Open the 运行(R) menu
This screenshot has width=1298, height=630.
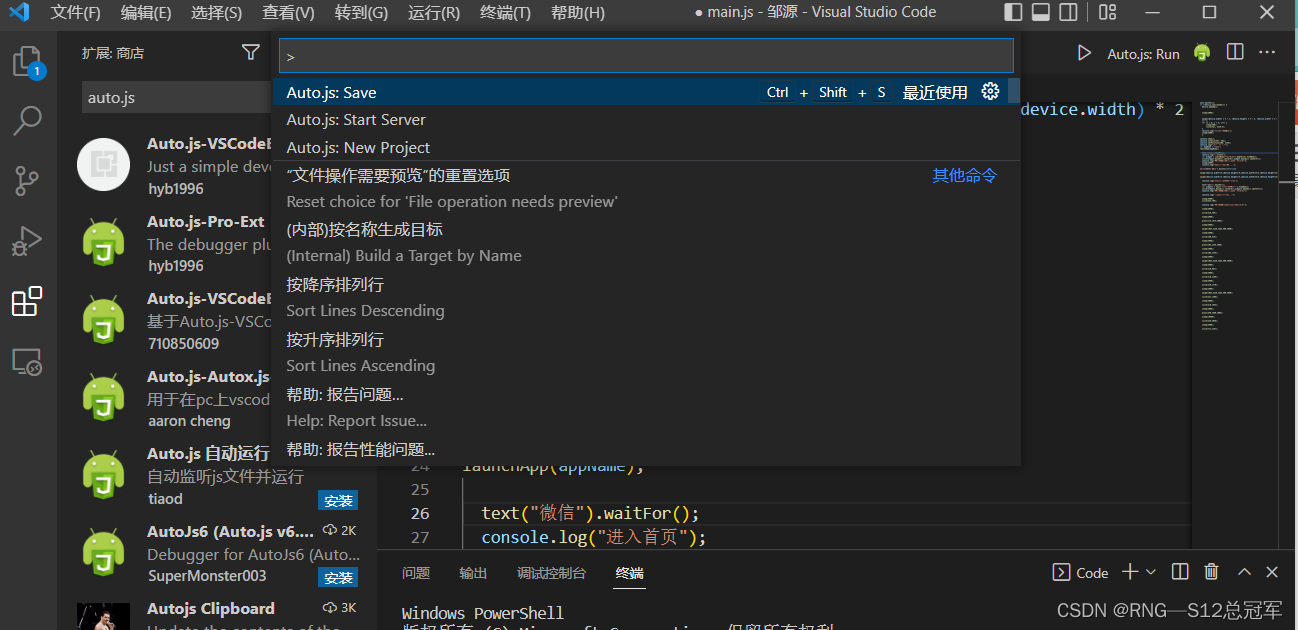click(x=433, y=13)
